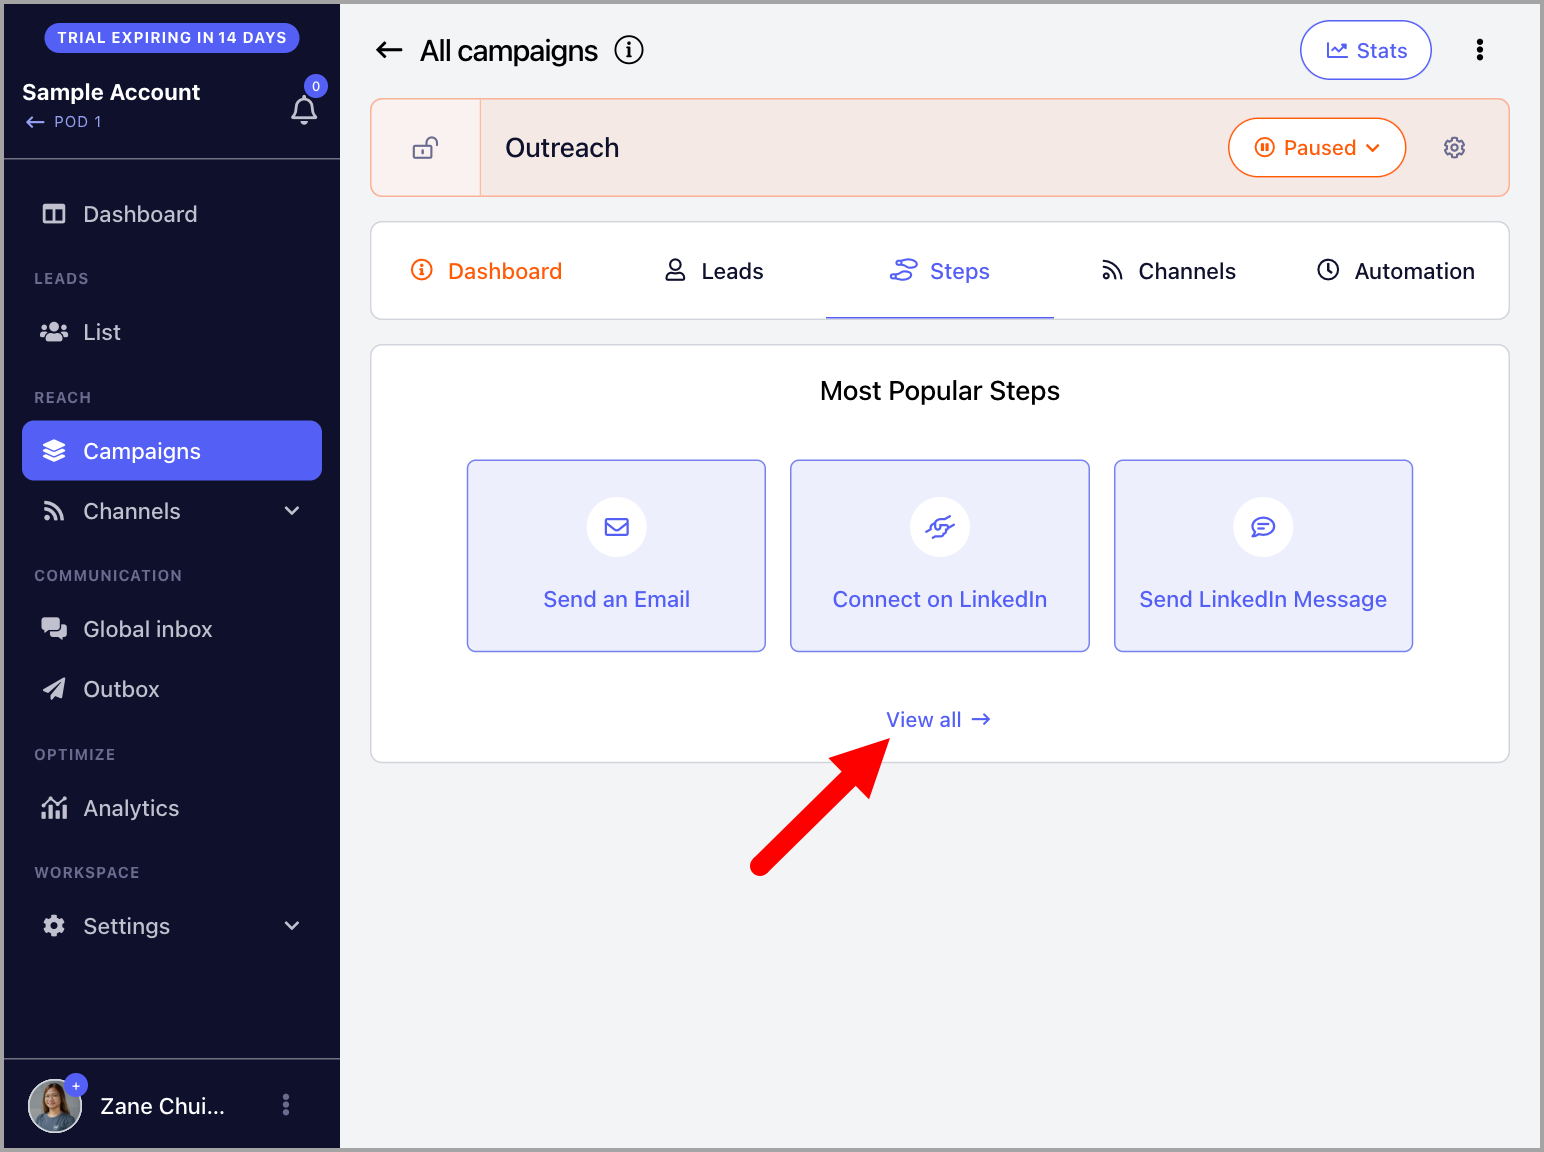Click the Outbox paper plane icon
1544x1152 pixels.
click(54, 689)
